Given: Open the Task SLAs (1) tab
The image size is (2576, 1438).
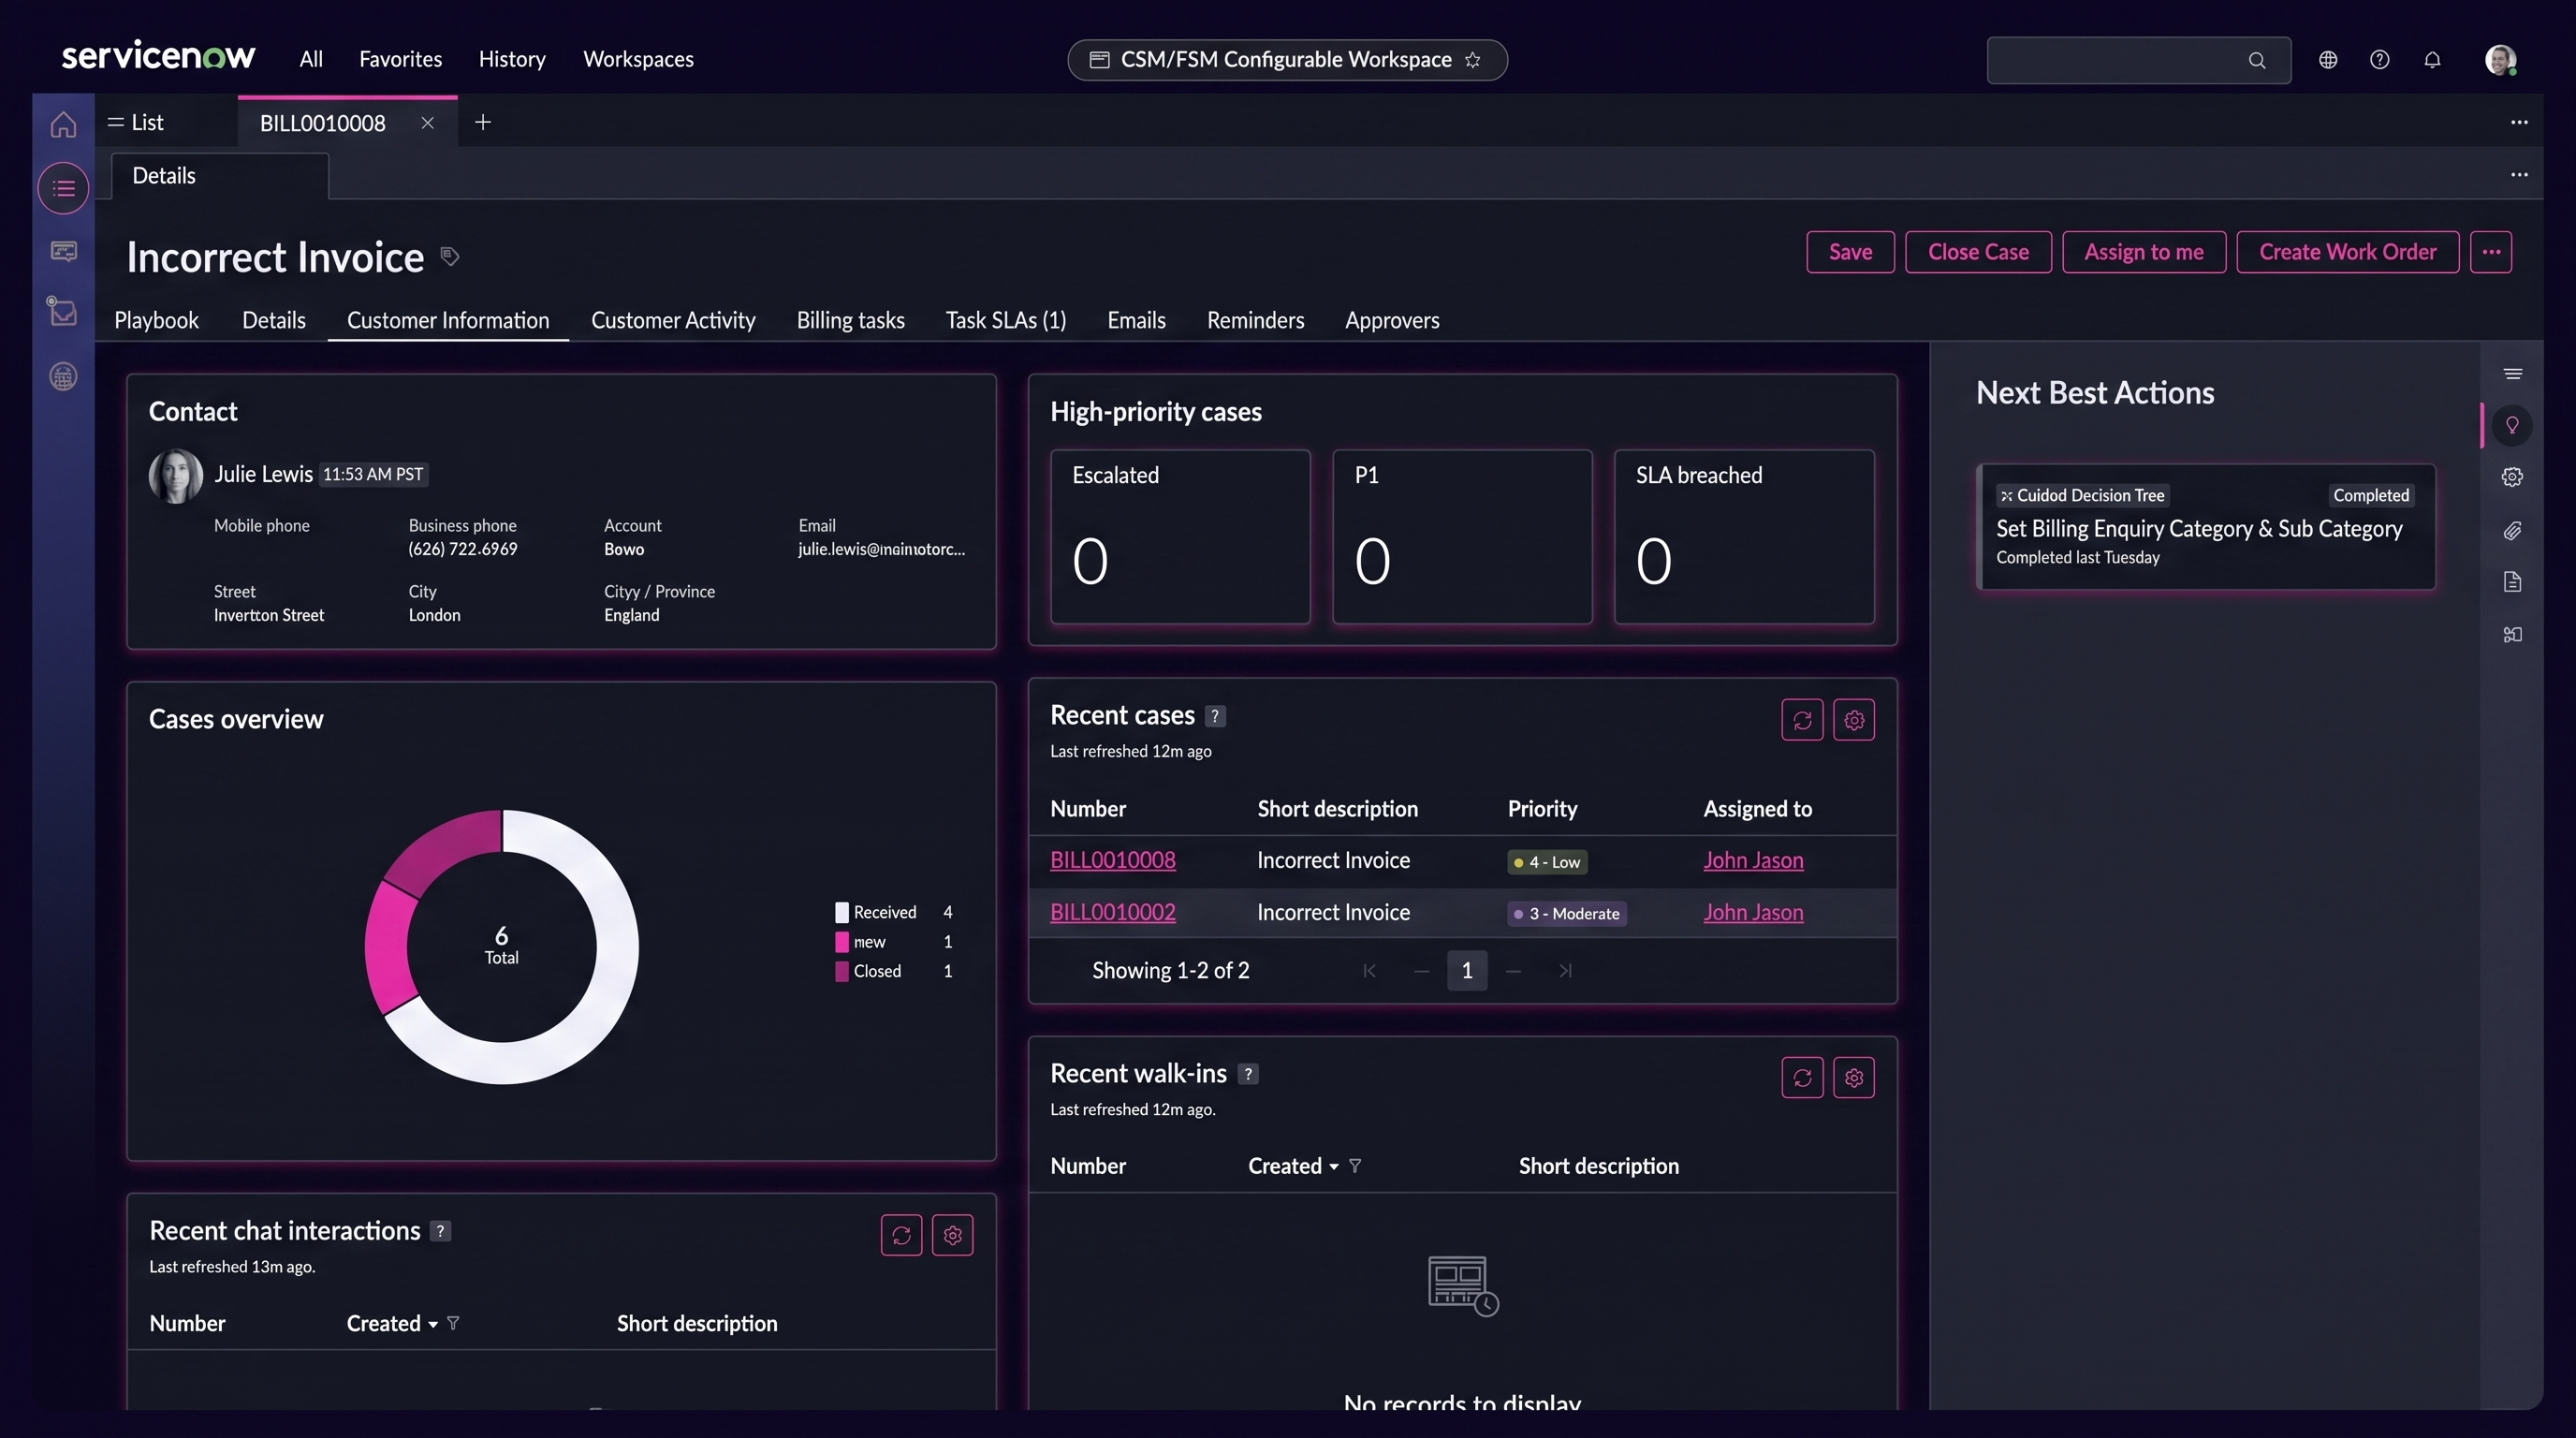Looking at the screenshot, I should 1006,321.
